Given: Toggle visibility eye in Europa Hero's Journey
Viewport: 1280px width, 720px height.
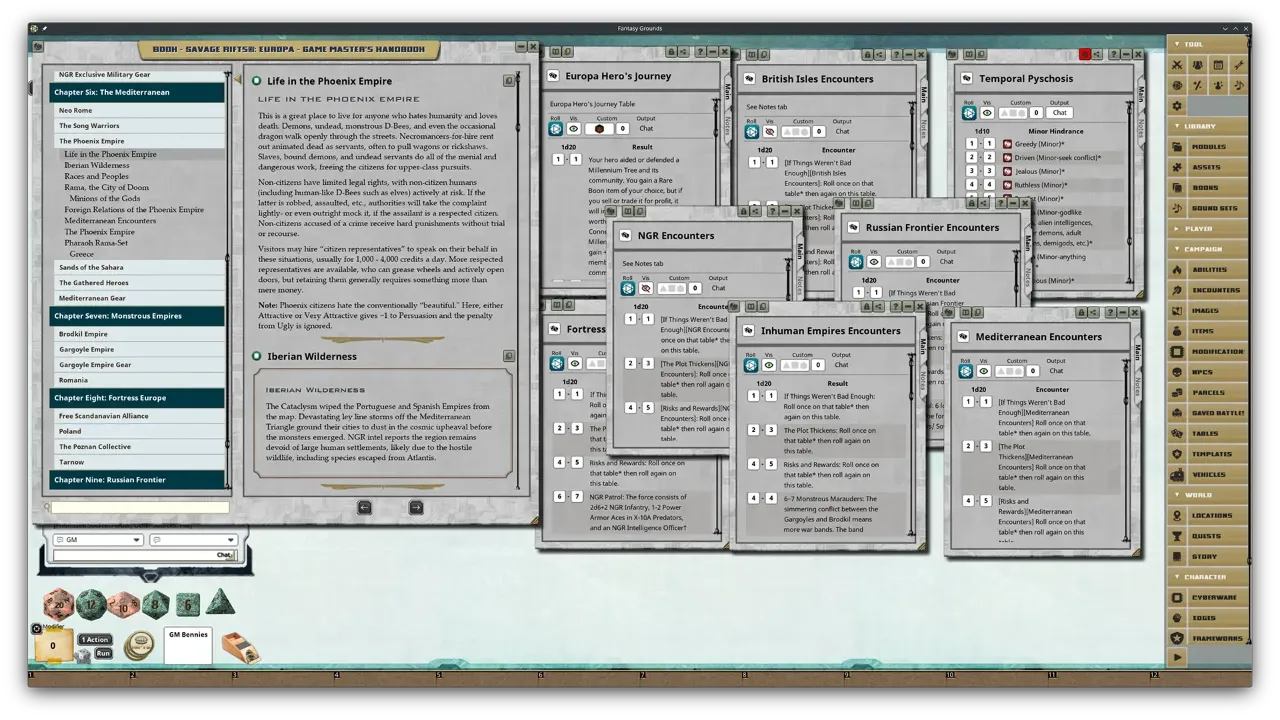Looking at the screenshot, I should click(574, 128).
